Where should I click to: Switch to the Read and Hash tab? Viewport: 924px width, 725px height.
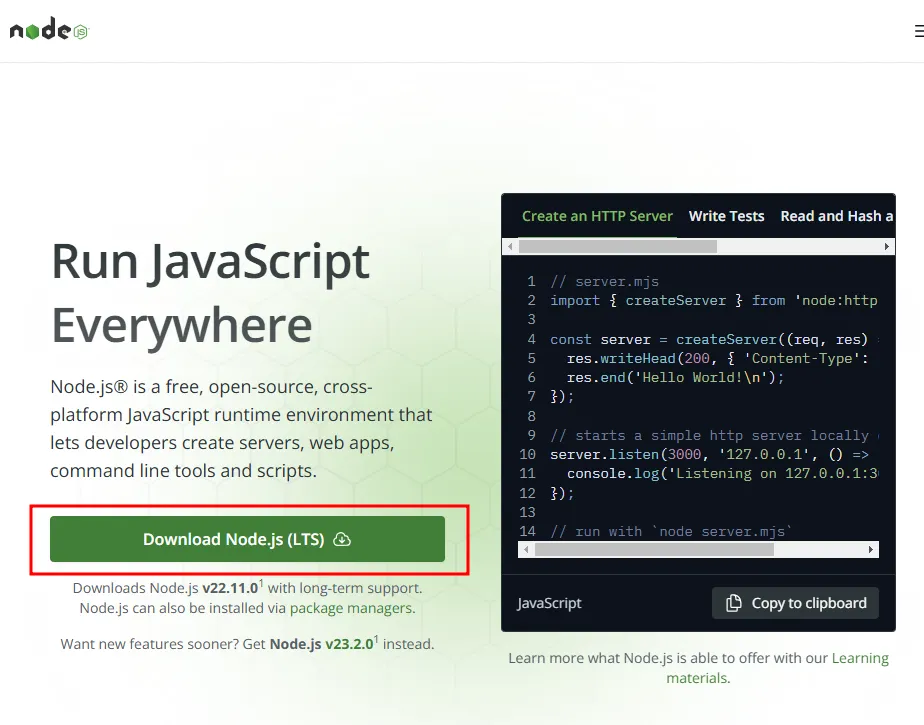tap(836, 216)
